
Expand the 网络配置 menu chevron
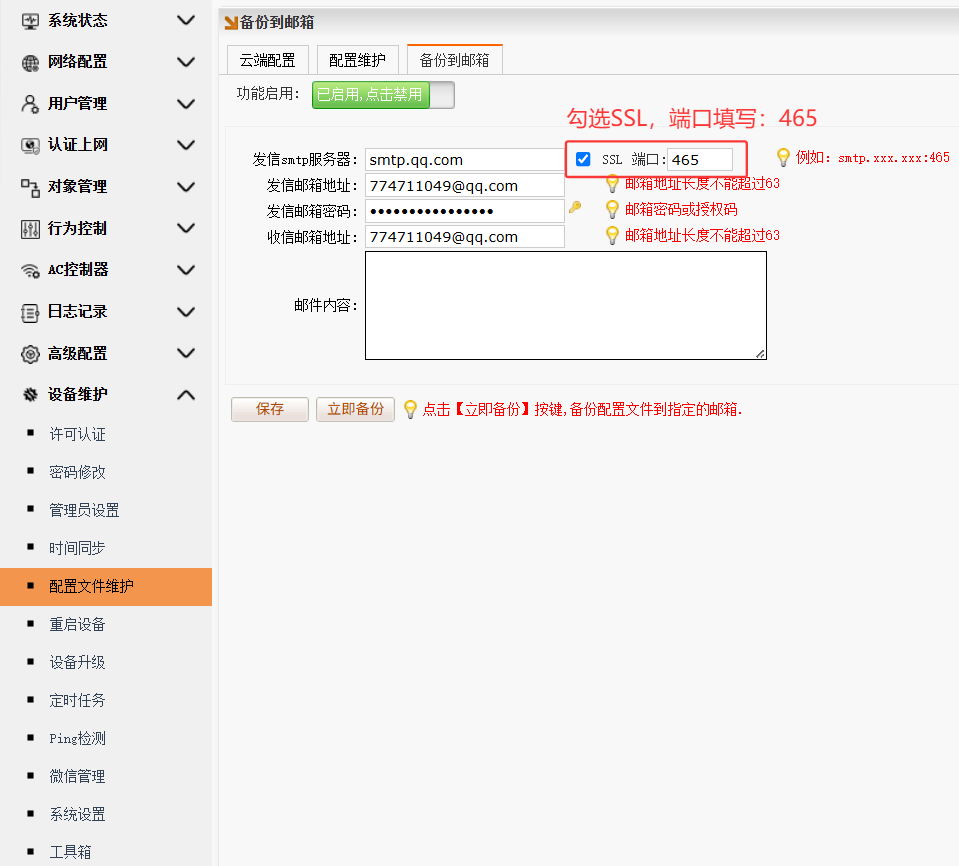pos(186,62)
